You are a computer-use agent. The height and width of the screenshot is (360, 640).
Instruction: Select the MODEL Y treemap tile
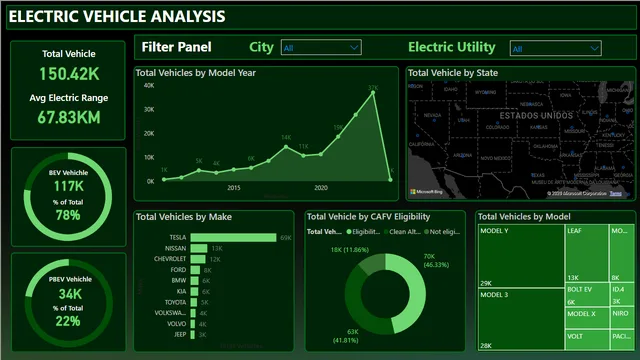(521, 256)
